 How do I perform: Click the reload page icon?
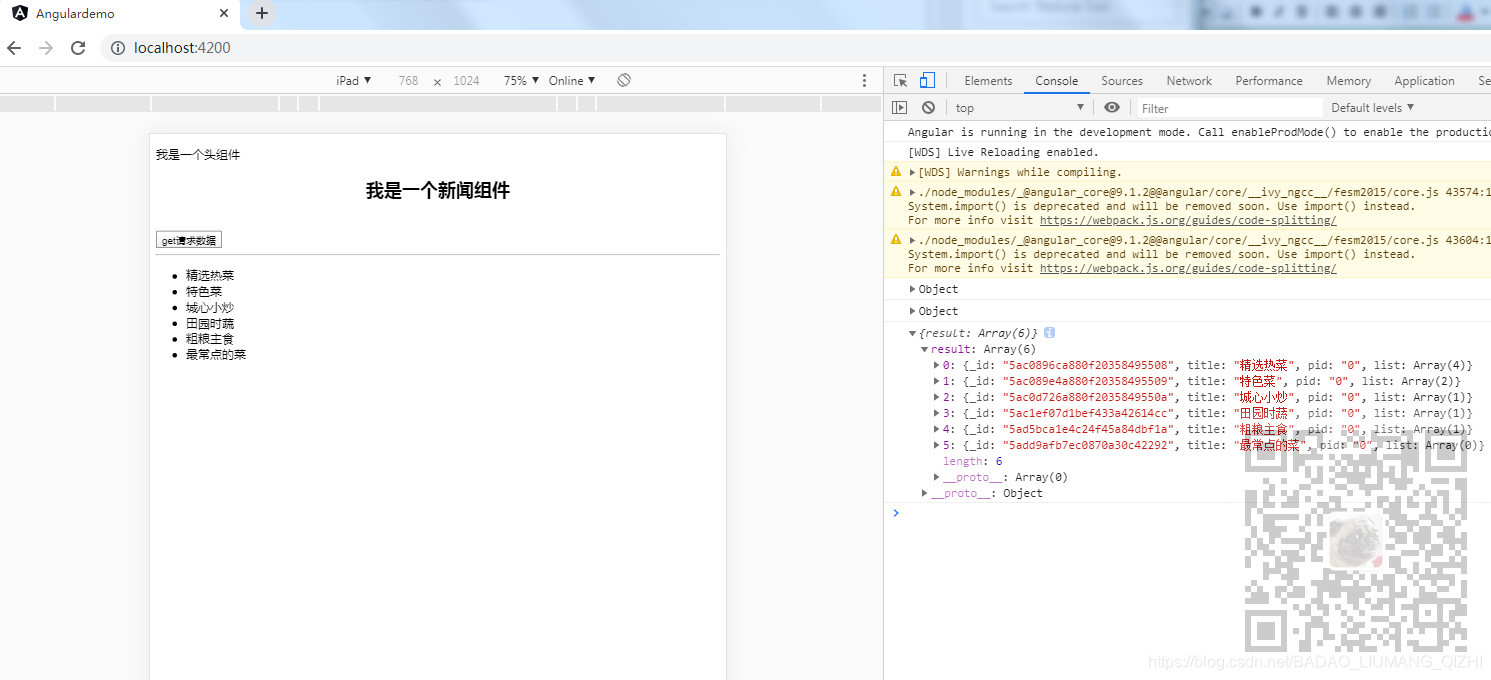pos(78,47)
